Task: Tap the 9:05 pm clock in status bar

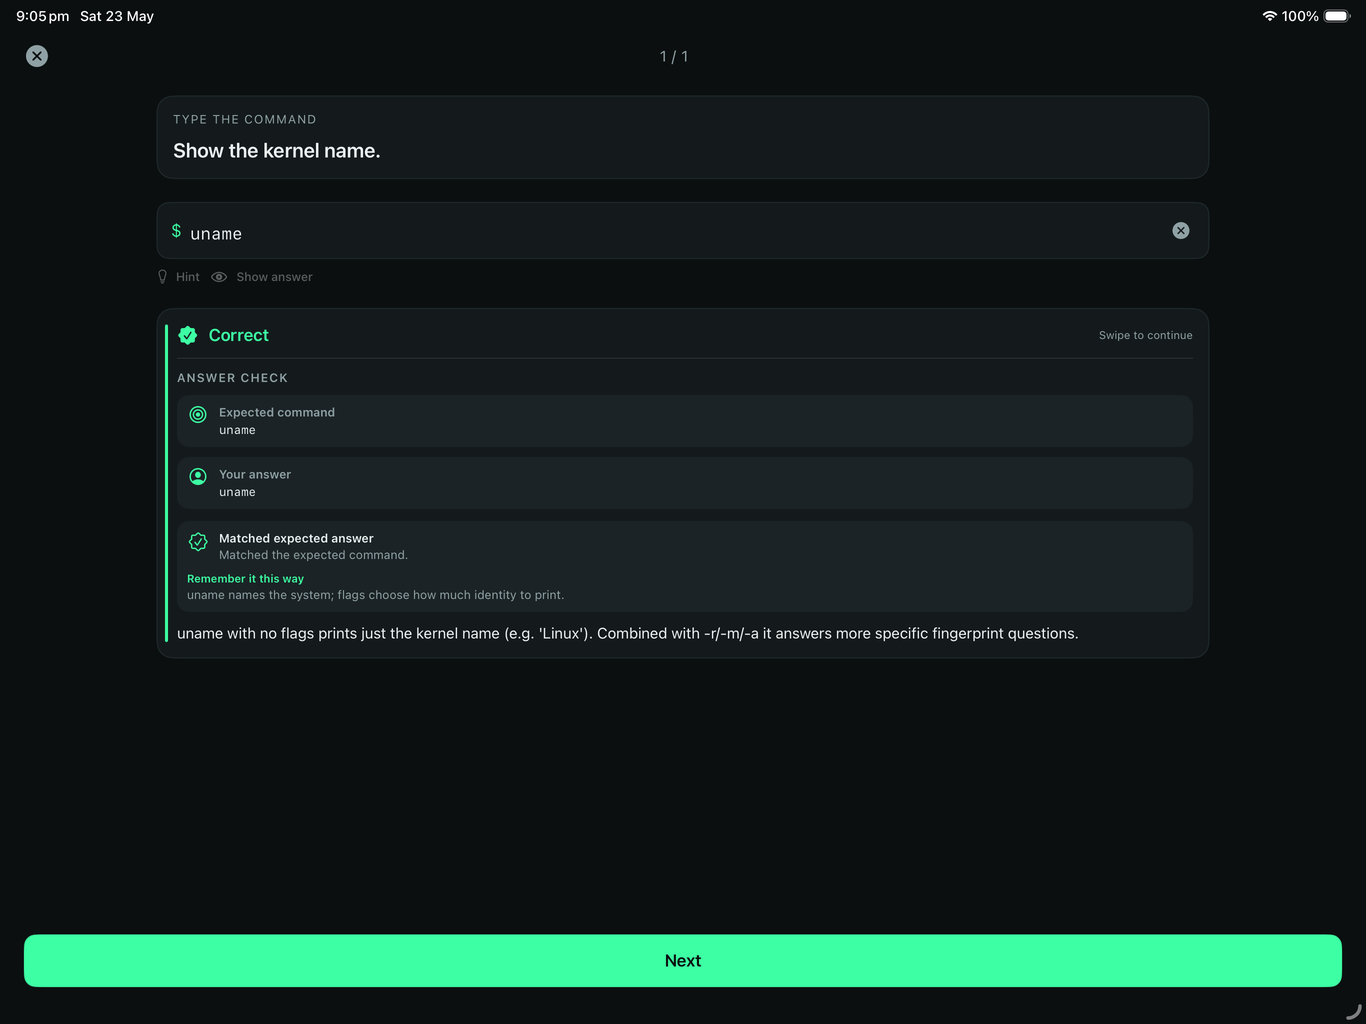Action: tap(43, 16)
